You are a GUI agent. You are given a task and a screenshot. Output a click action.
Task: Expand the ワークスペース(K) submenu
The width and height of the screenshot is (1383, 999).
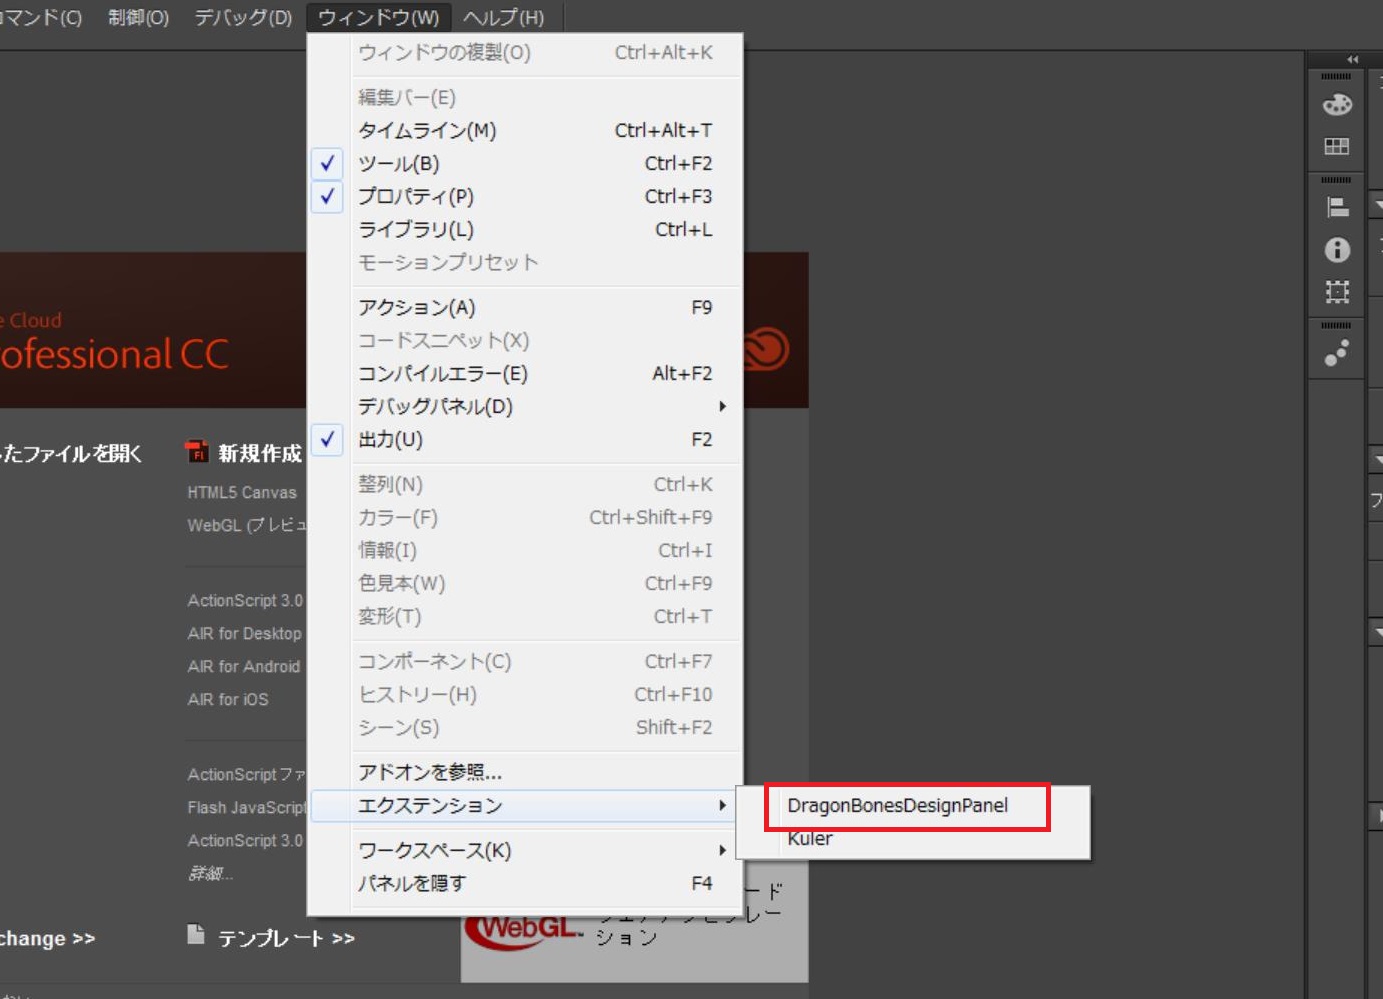[x=526, y=850]
